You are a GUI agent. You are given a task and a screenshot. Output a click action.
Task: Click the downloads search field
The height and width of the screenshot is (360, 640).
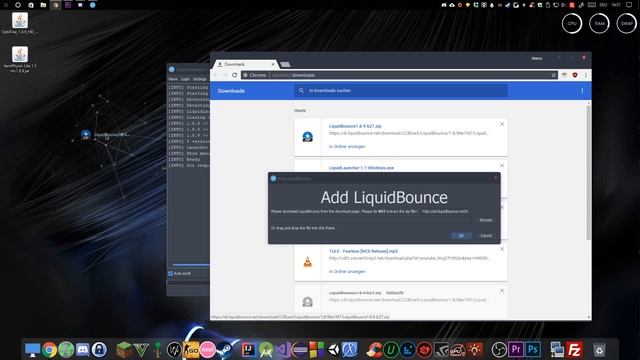pyautogui.click(x=401, y=91)
